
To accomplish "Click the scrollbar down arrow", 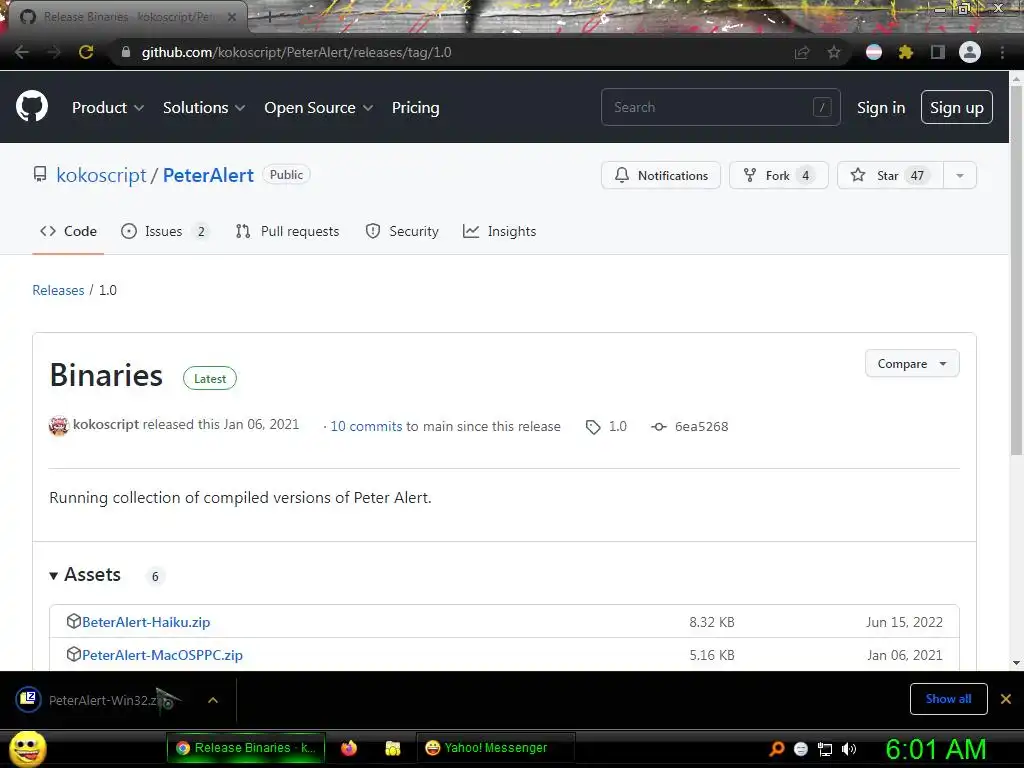I will pos(1017,664).
